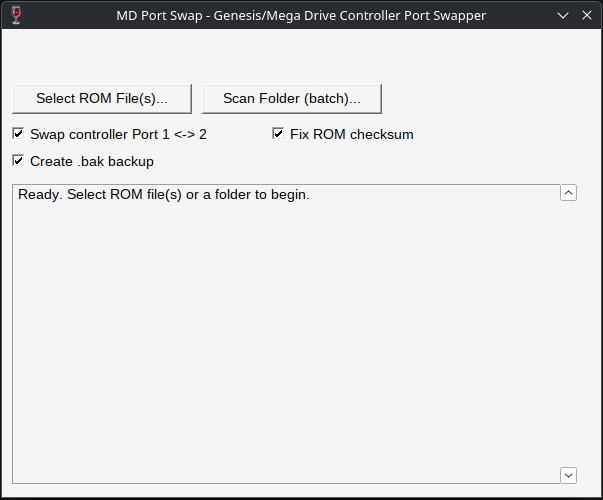This screenshot has width=603, height=500.
Task: Disable the Fix ROM checksum checkbox
Action: [278, 133]
